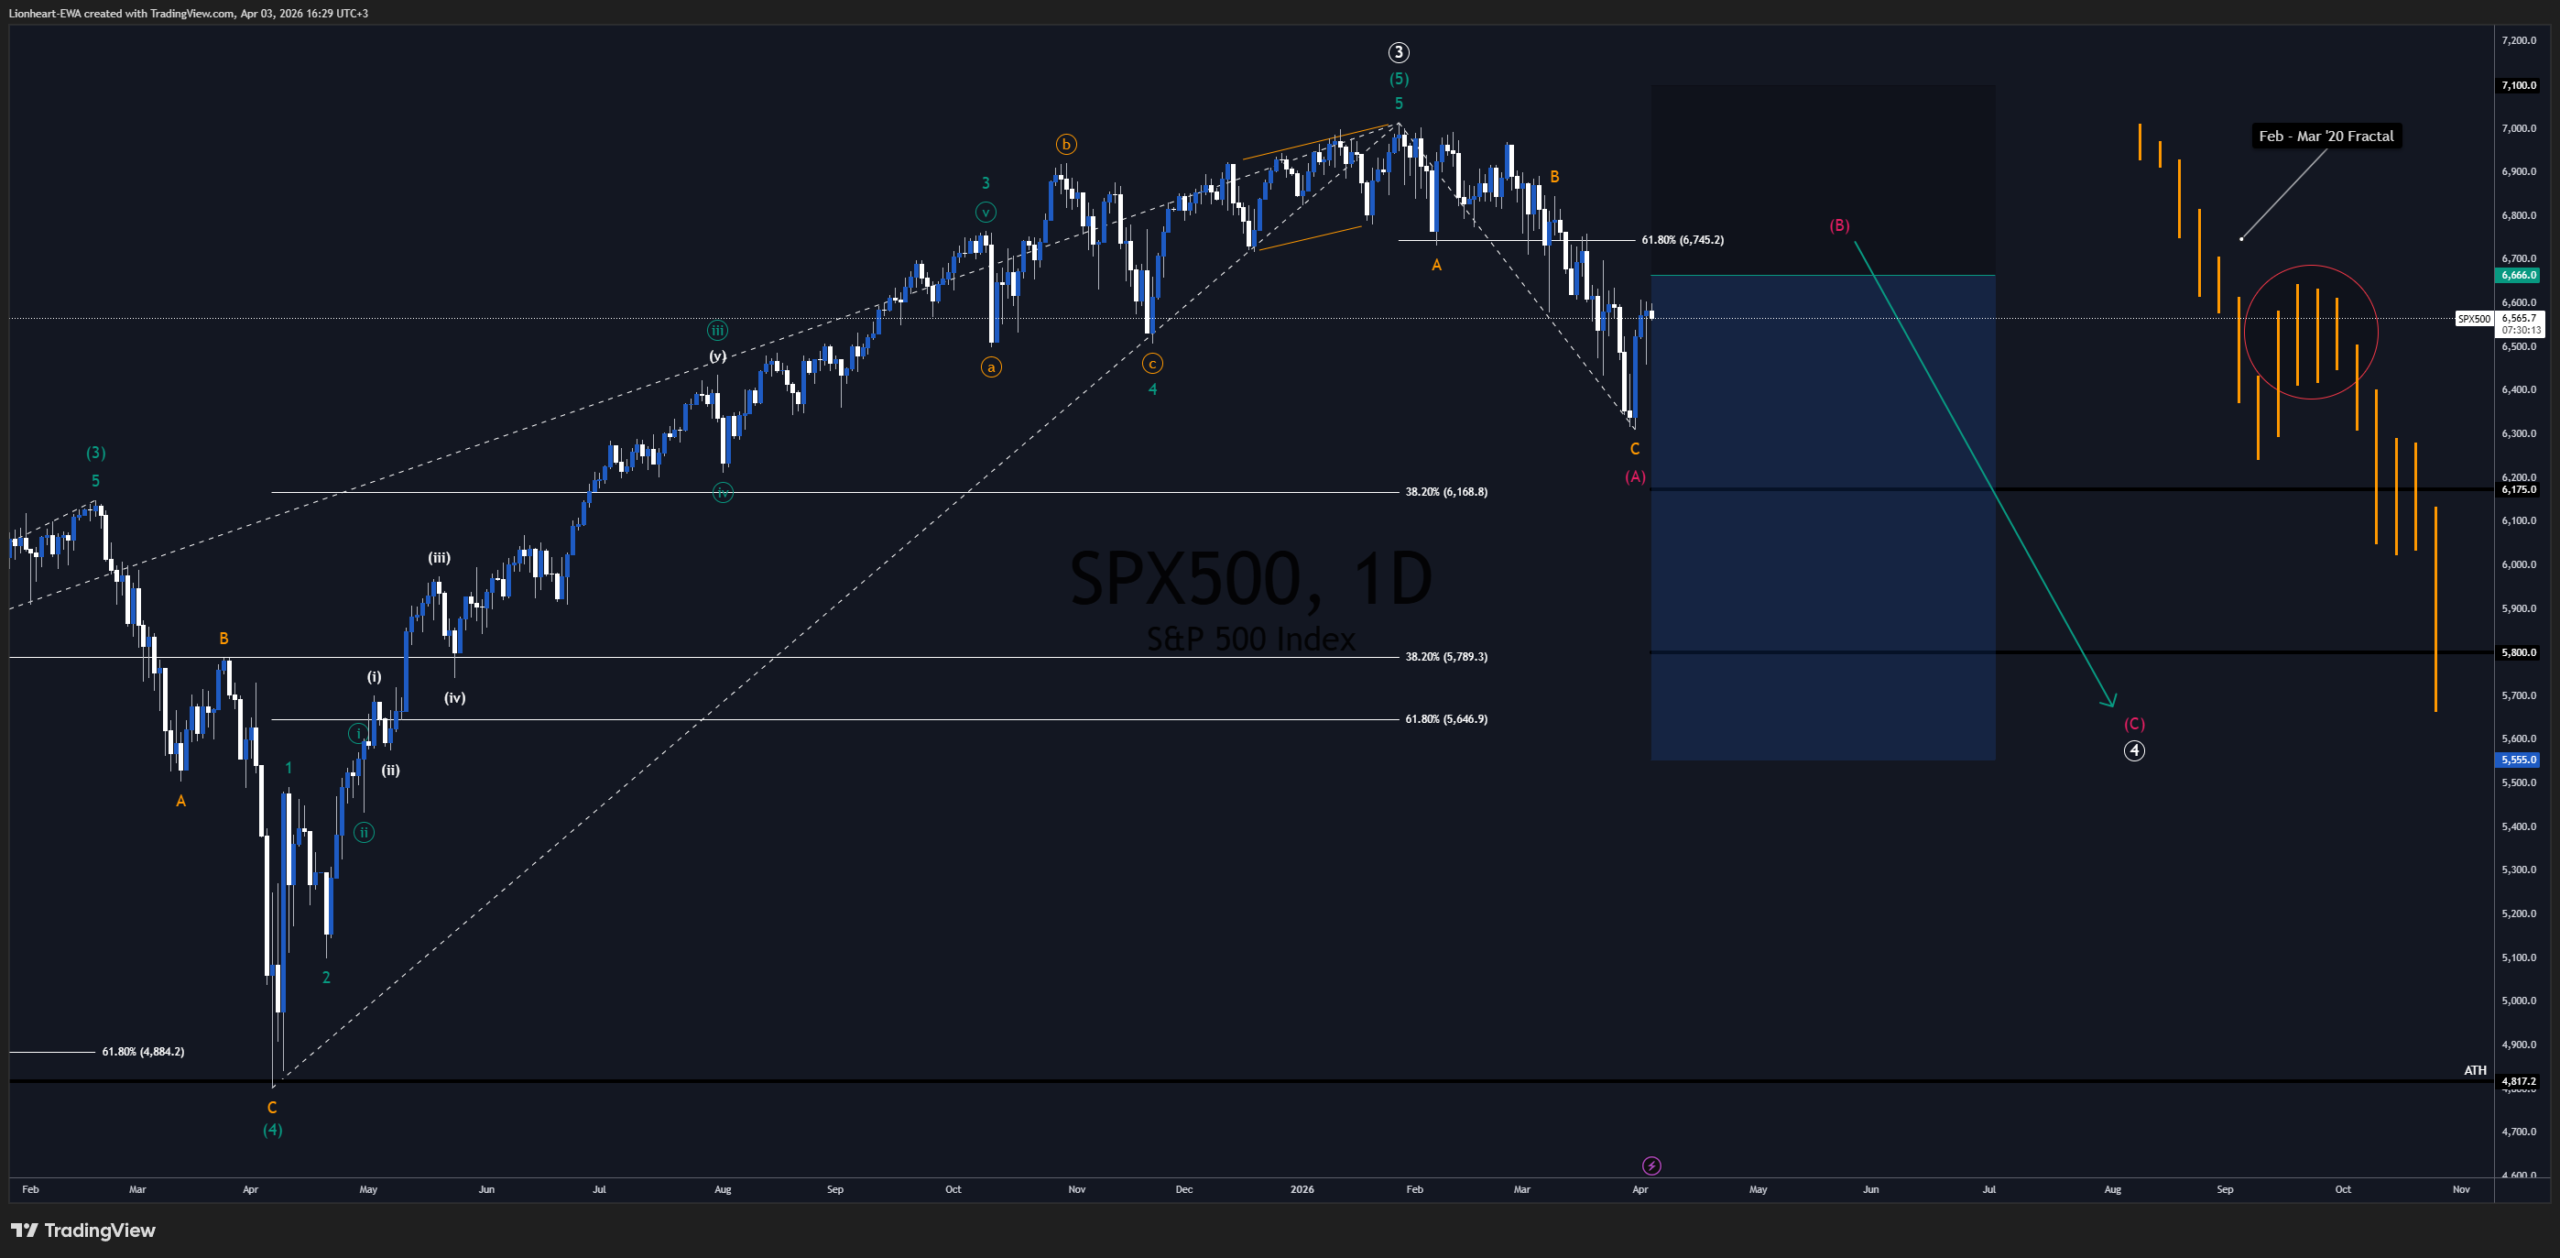Click the circled wave ③ marker above the peak

(x=1397, y=52)
